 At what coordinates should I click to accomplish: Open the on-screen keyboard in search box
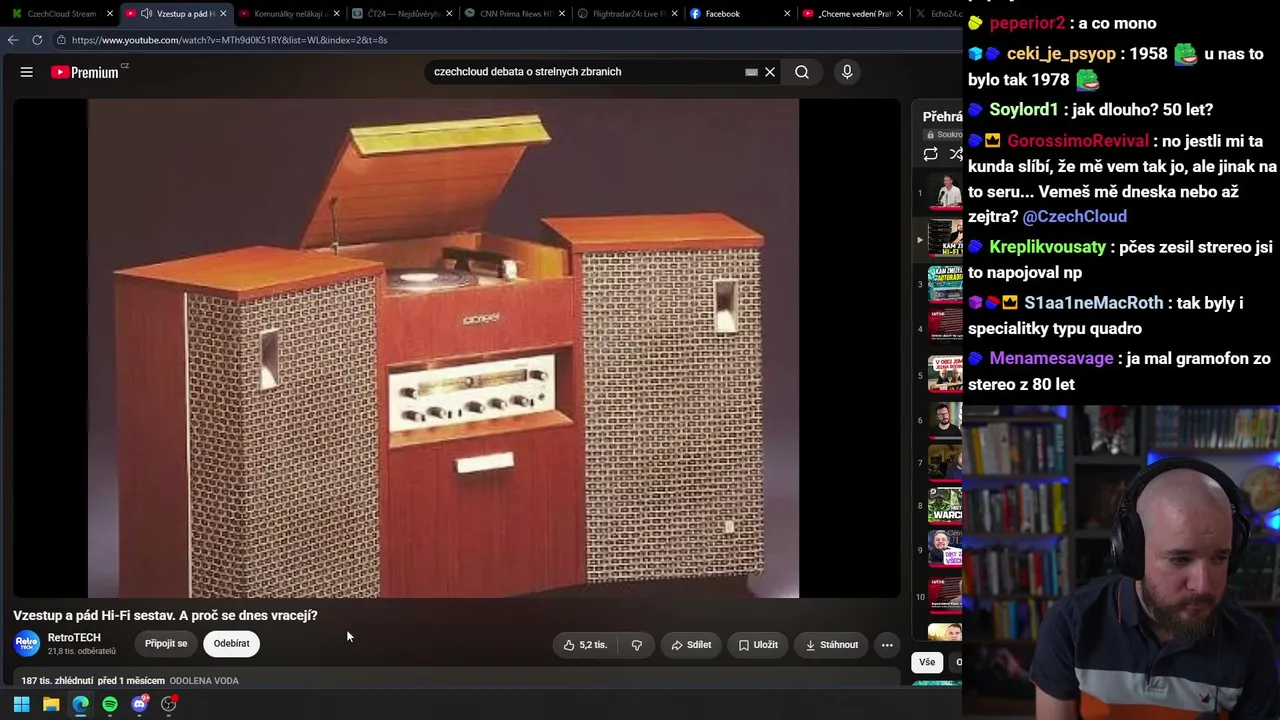(751, 72)
